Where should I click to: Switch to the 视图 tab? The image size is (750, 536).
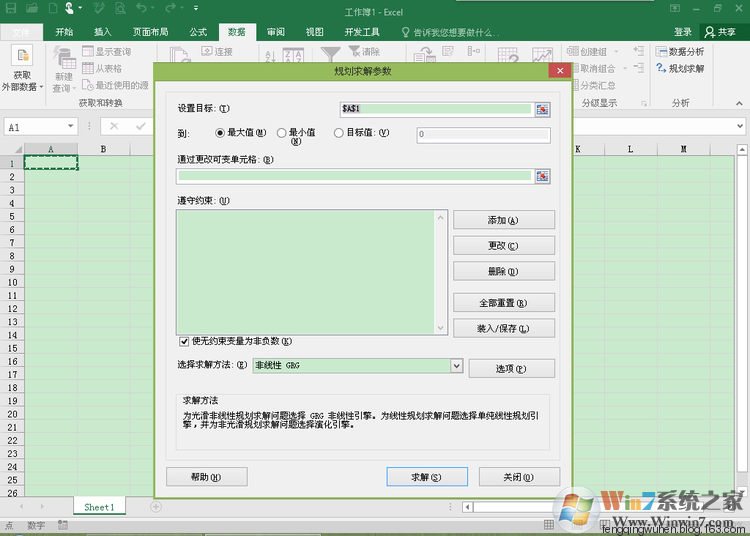click(x=315, y=32)
